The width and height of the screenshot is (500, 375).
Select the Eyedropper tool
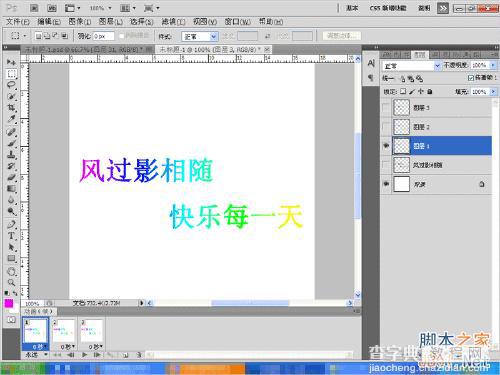[11, 119]
